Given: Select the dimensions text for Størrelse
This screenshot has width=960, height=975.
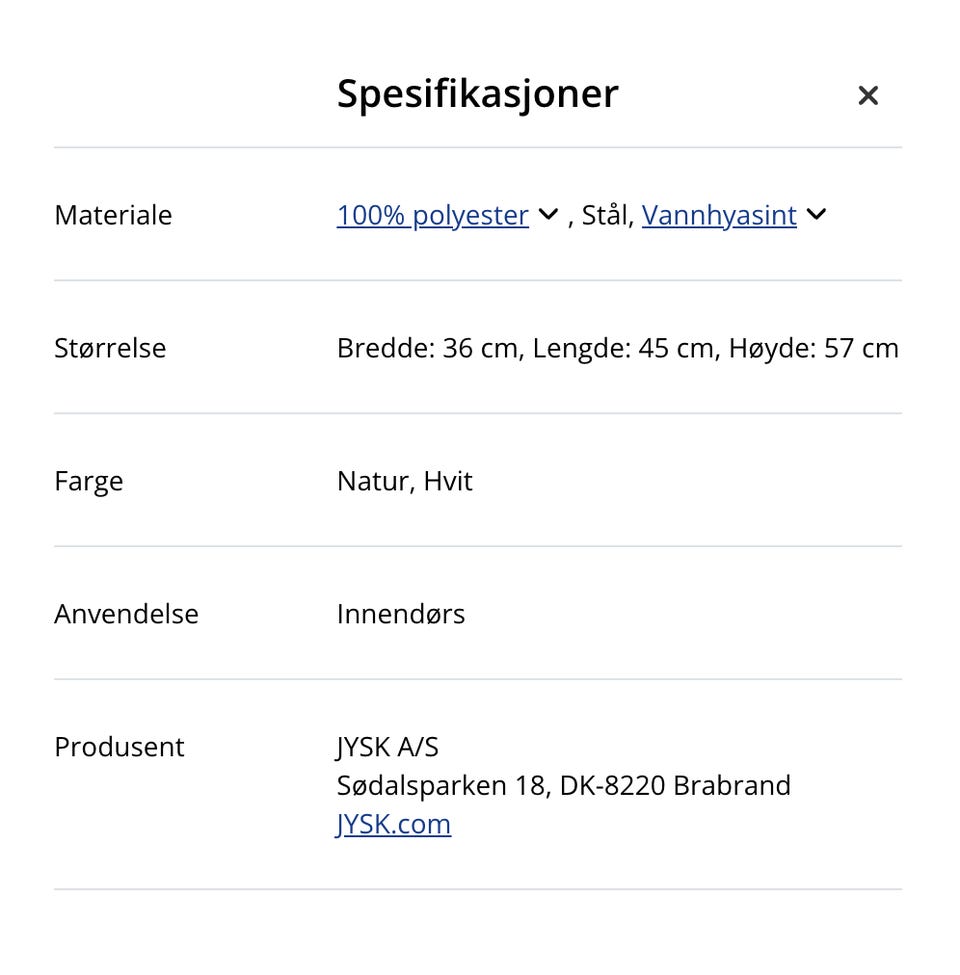Looking at the screenshot, I should point(617,348).
